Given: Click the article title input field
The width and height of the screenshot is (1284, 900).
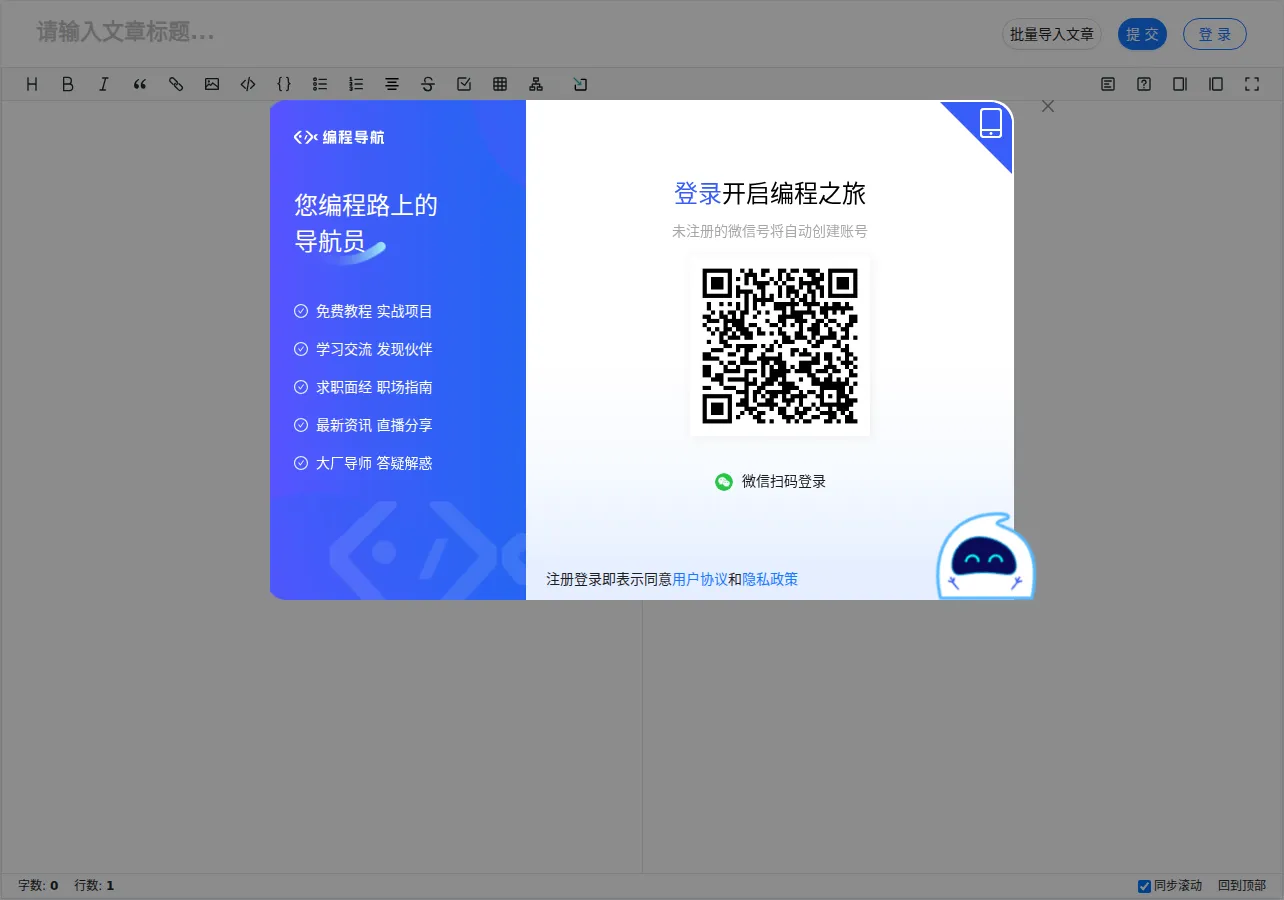Looking at the screenshot, I should click(x=510, y=32).
